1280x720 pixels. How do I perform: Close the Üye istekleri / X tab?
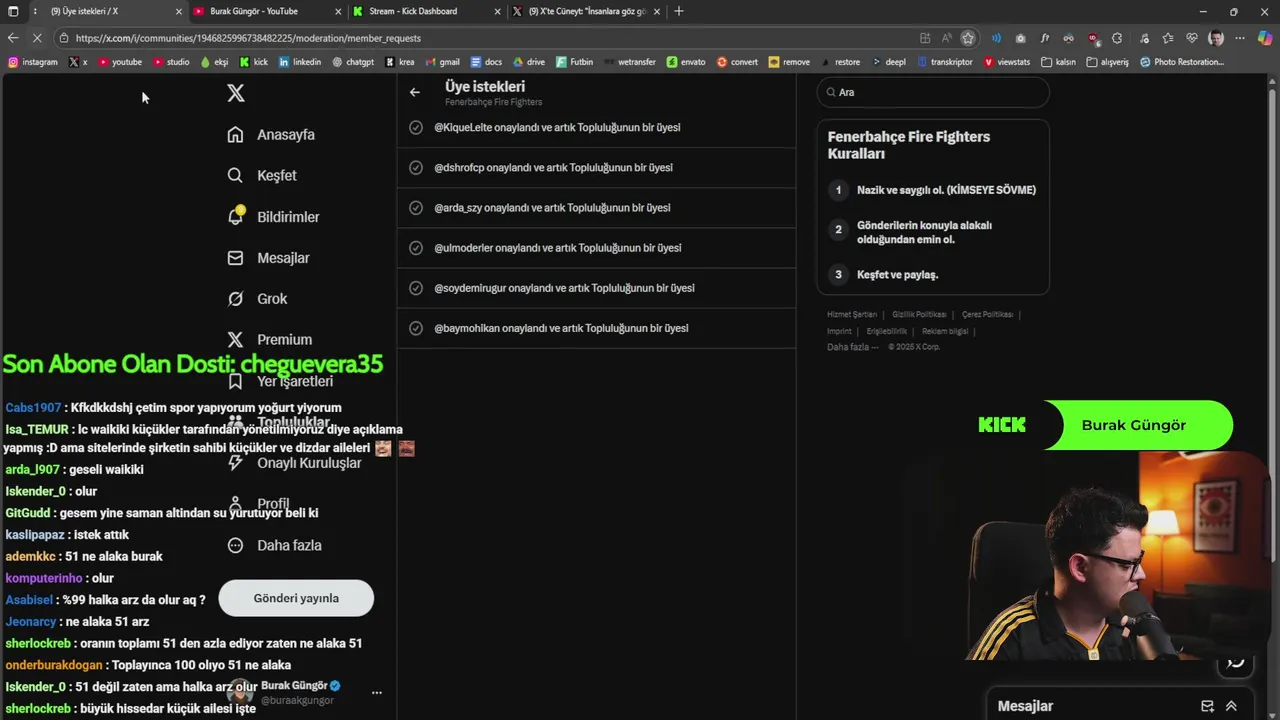tap(179, 11)
